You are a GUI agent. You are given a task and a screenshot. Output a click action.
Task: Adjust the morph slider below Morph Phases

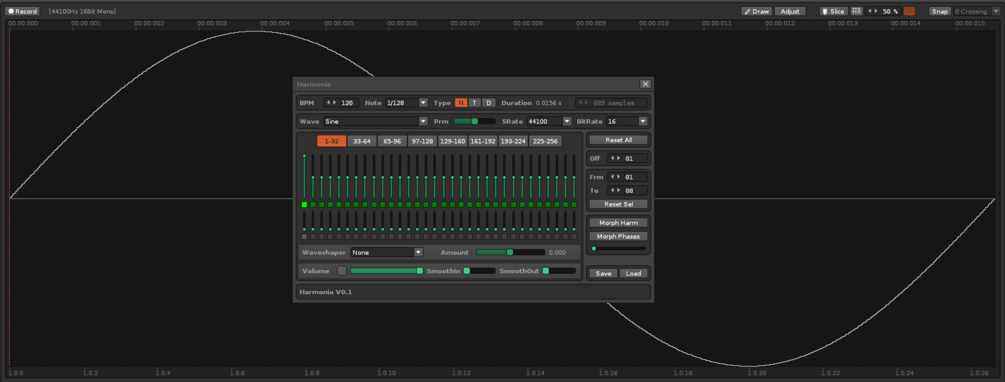point(619,249)
